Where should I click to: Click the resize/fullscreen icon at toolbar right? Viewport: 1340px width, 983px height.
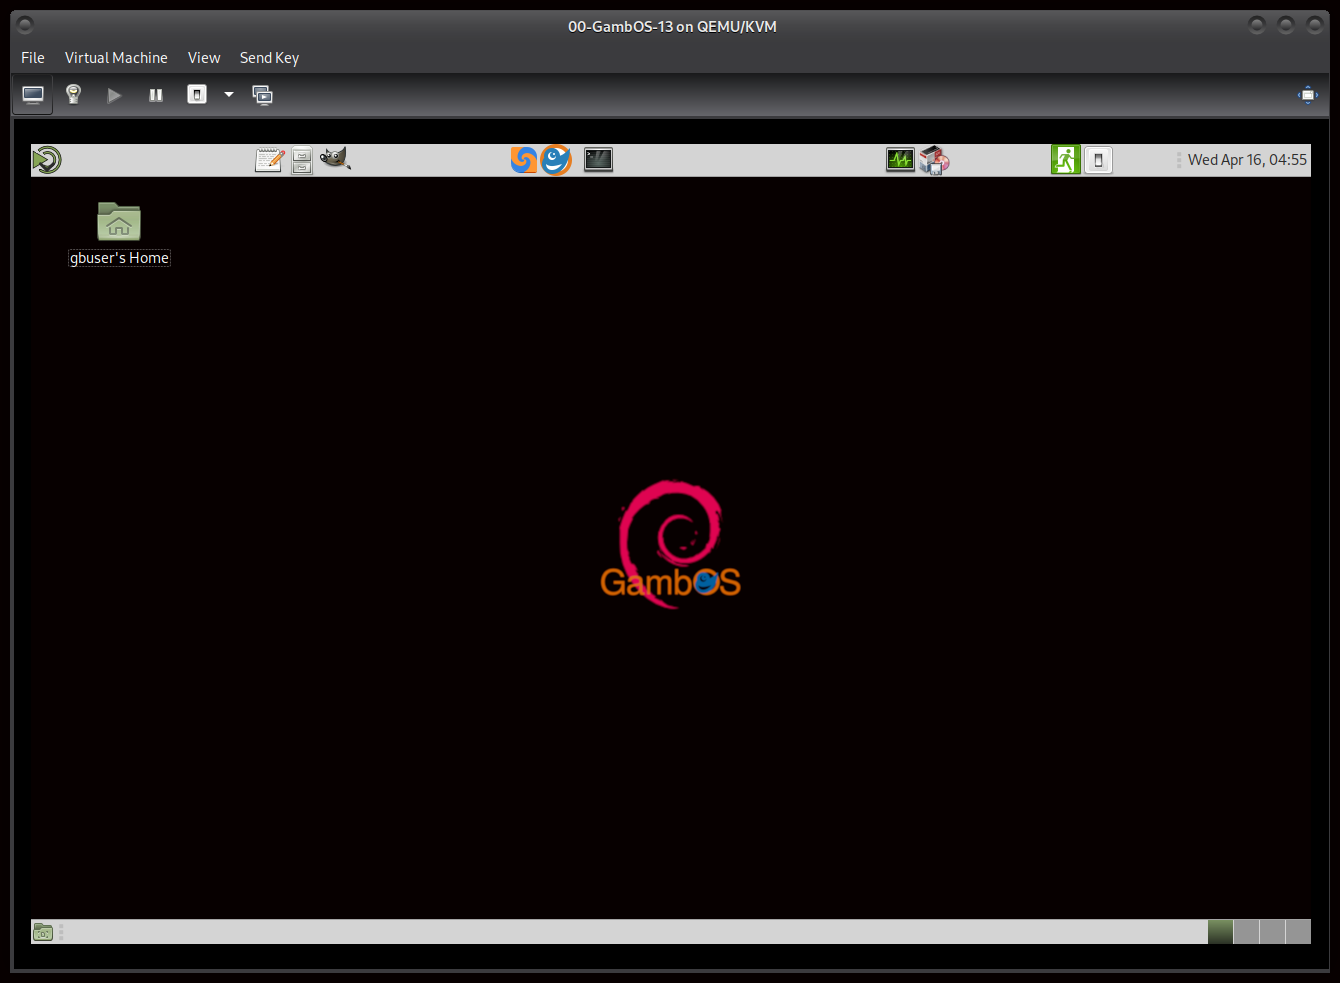[1307, 95]
